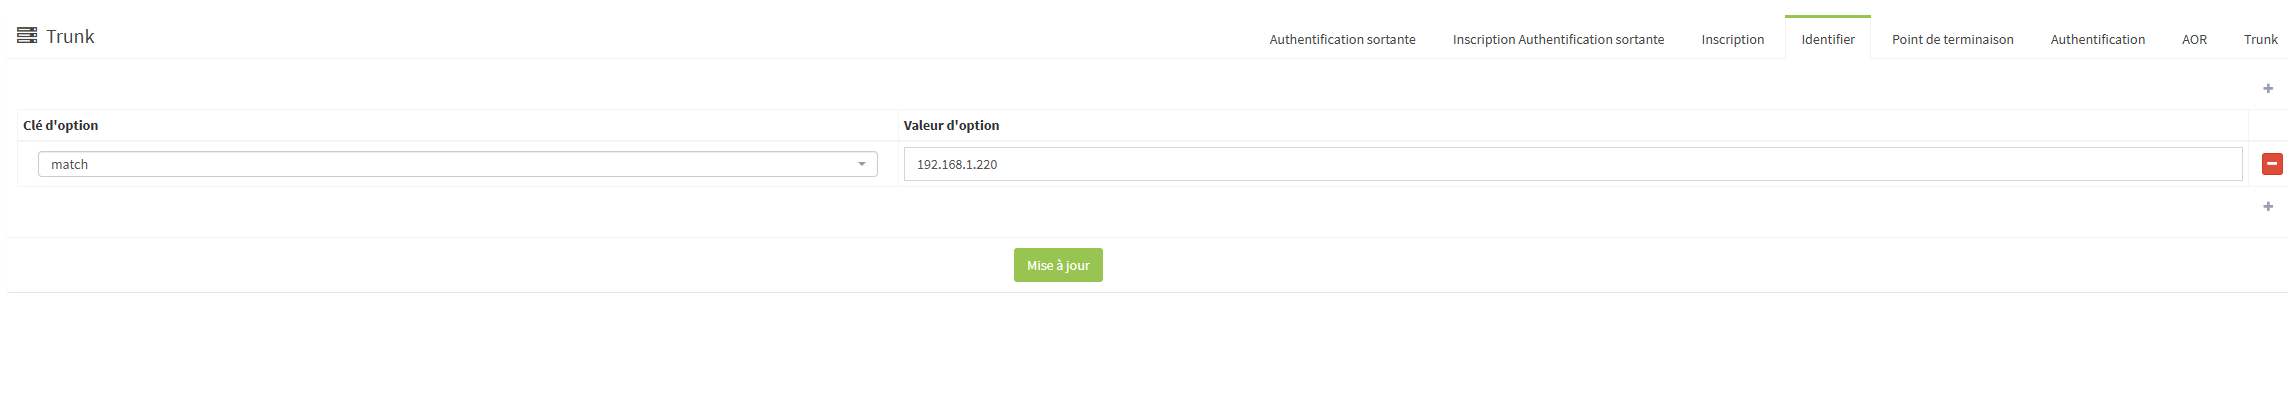
Task: Select the Identifier tab
Action: pyautogui.click(x=1827, y=40)
